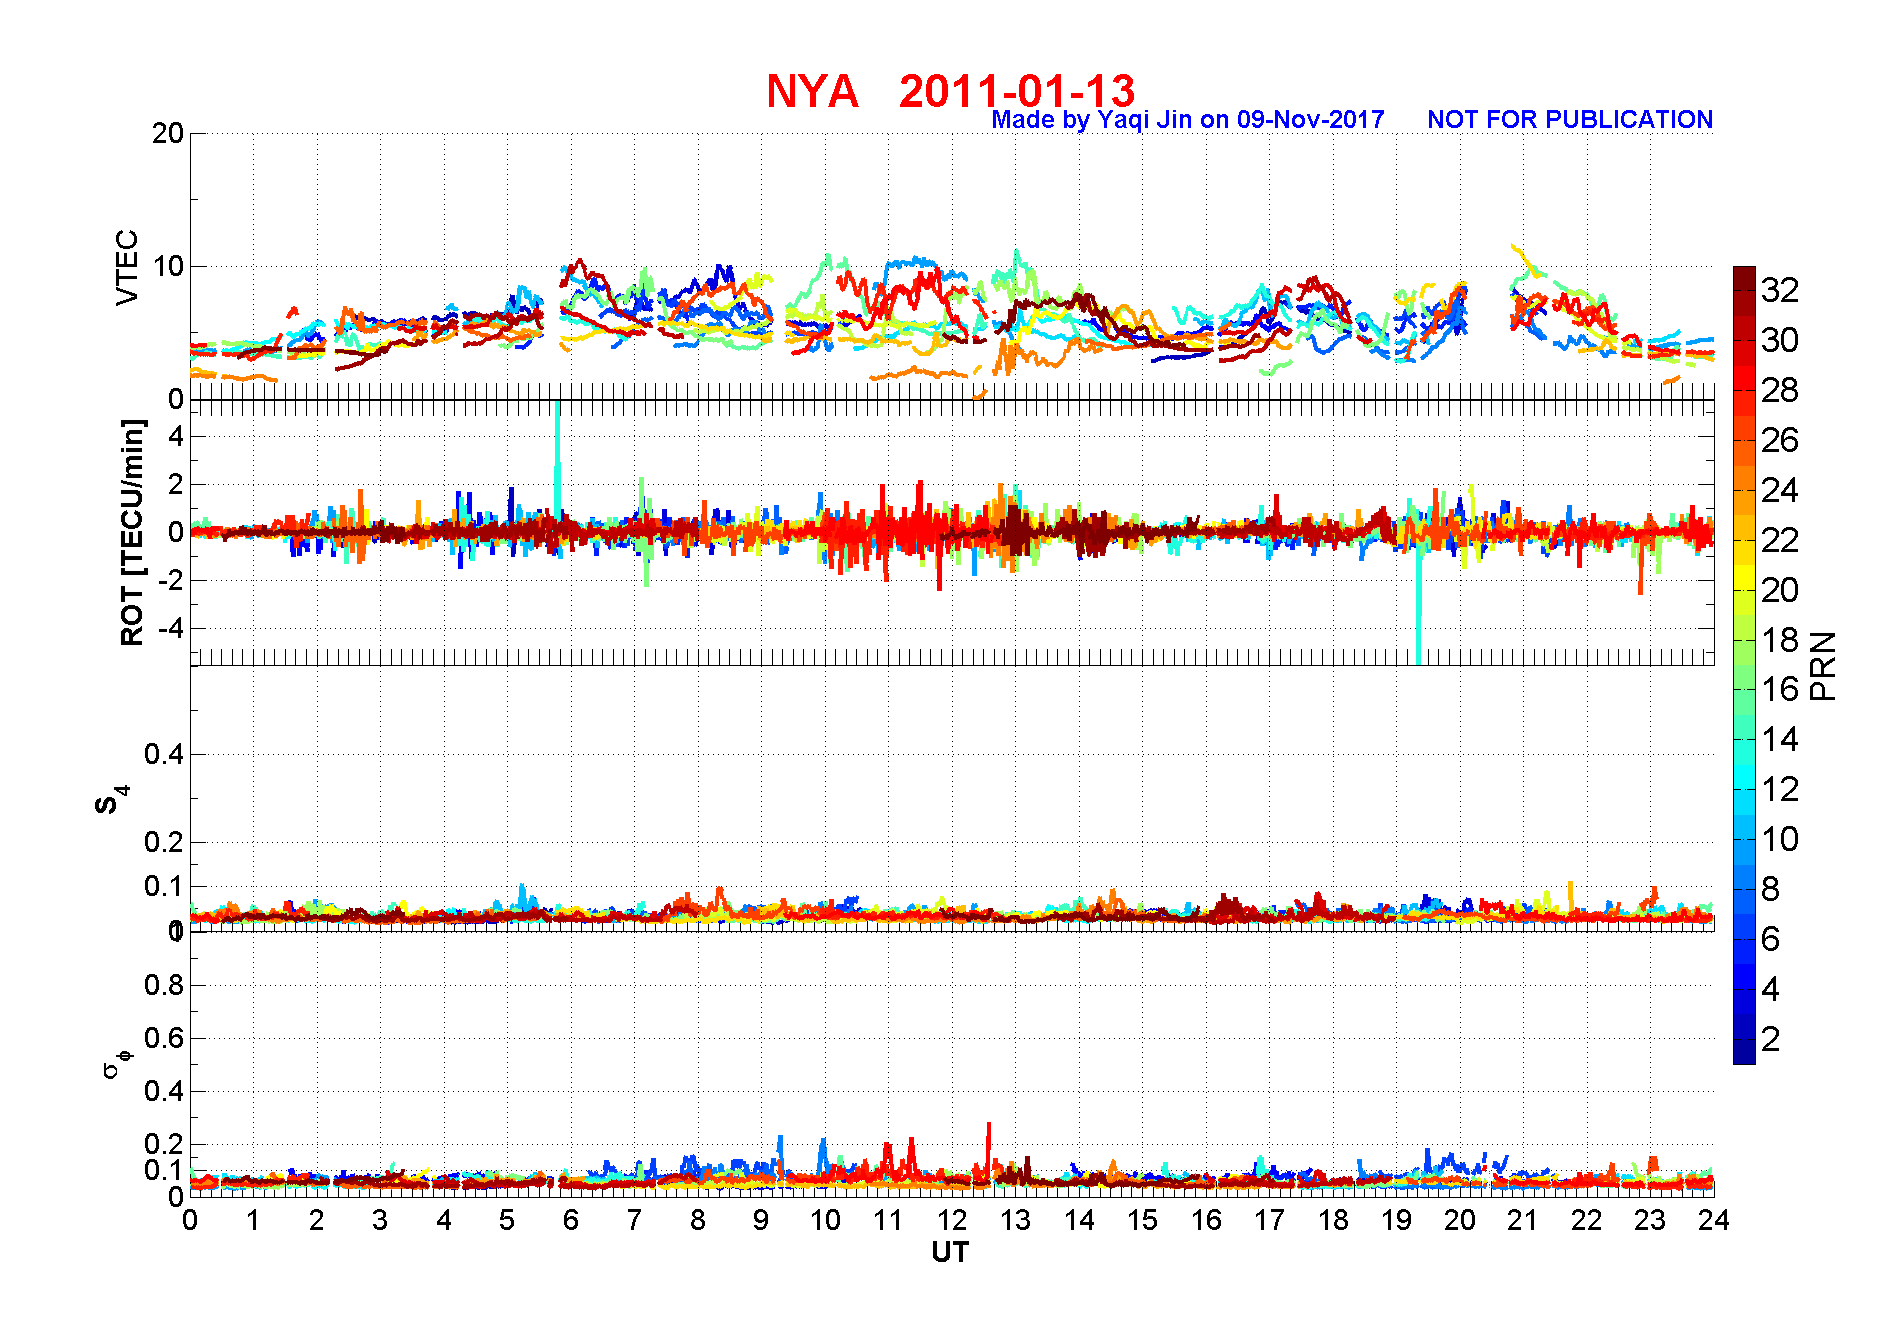
Task: Click colorbar tick label 2
Action: click(x=1770, y=1039)
